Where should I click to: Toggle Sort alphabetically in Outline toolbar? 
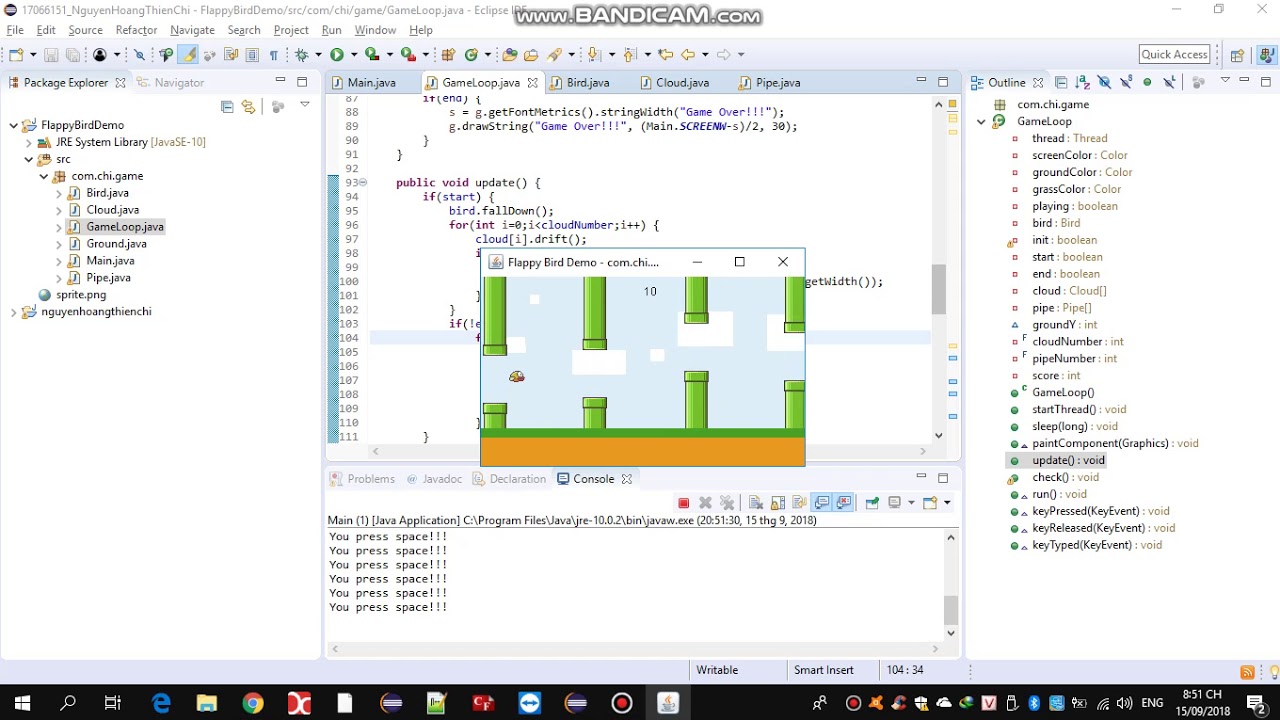(1082, 82)
